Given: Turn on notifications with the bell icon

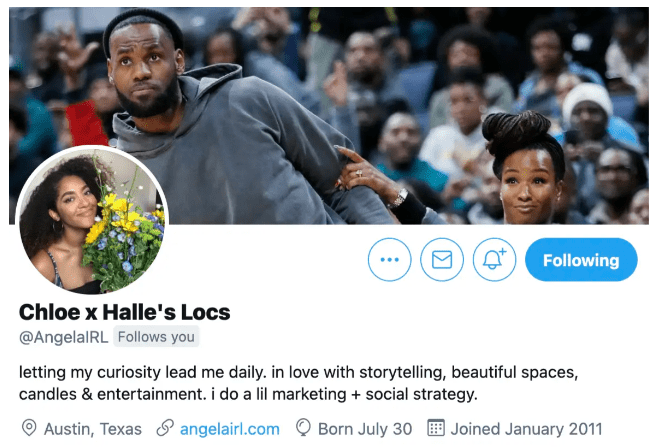Looking at the screenshot, I should point(494,259).
